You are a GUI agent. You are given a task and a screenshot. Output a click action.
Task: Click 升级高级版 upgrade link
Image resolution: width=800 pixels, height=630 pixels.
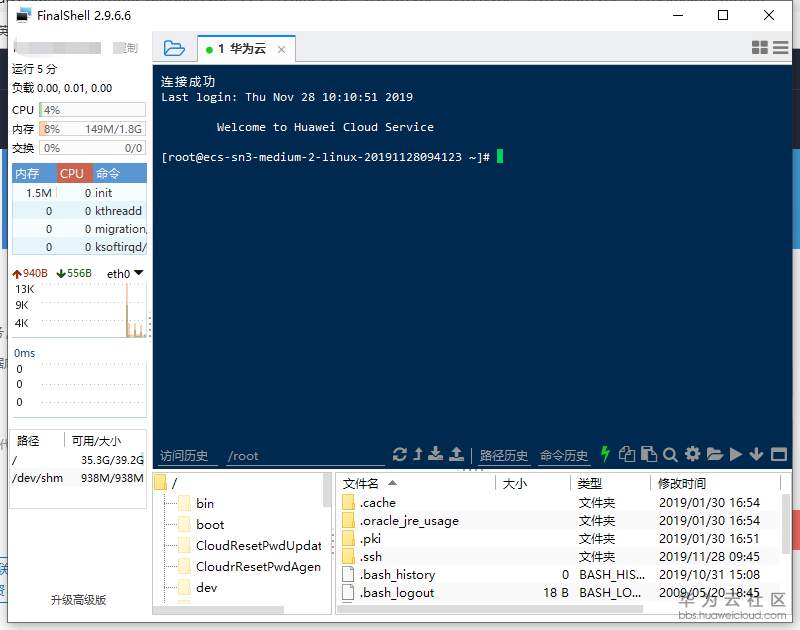tap(79, 600)
